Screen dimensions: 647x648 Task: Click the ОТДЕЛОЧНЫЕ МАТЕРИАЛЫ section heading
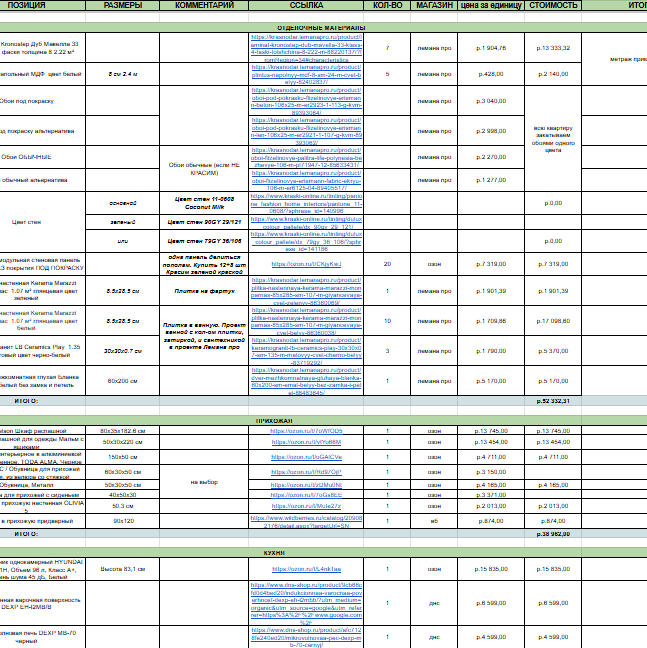[x=321, y=28]
